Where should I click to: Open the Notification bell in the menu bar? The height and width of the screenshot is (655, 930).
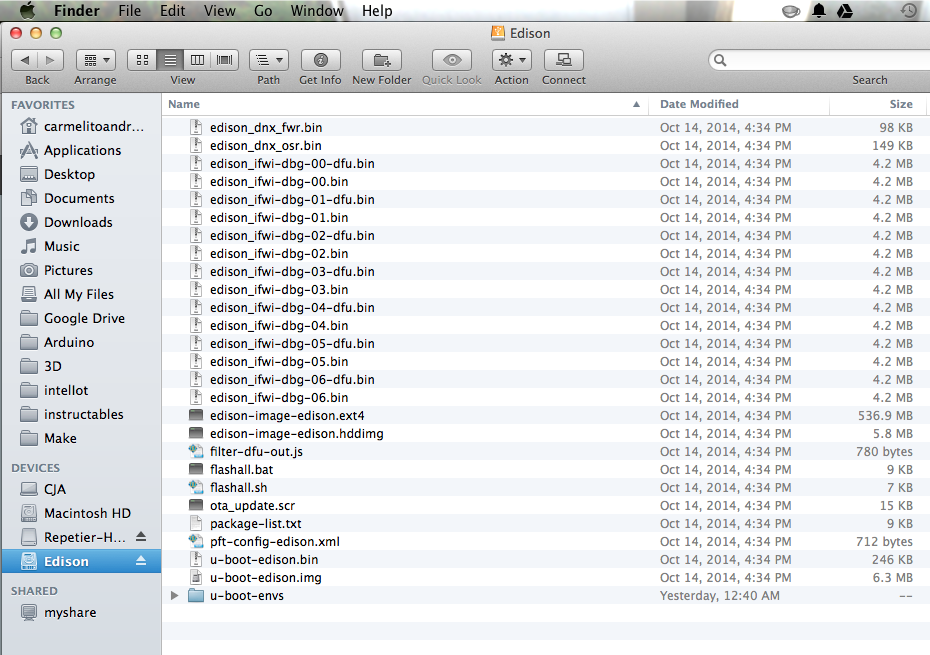818,11
